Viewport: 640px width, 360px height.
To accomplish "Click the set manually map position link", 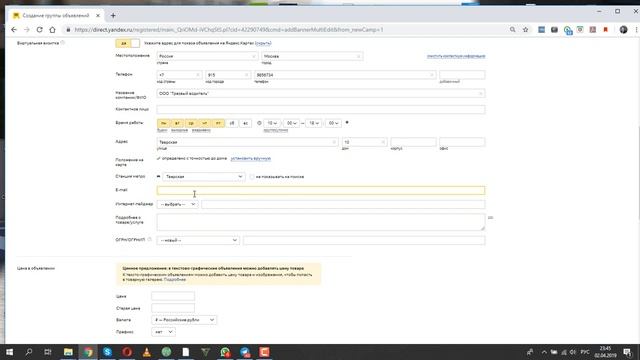I will click(251, 158).
